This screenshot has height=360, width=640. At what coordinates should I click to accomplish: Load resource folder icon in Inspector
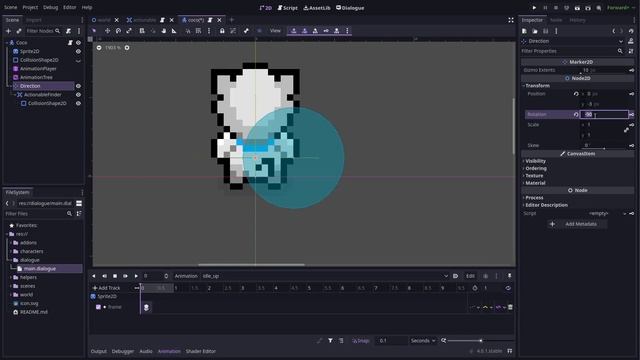(535, 31)
